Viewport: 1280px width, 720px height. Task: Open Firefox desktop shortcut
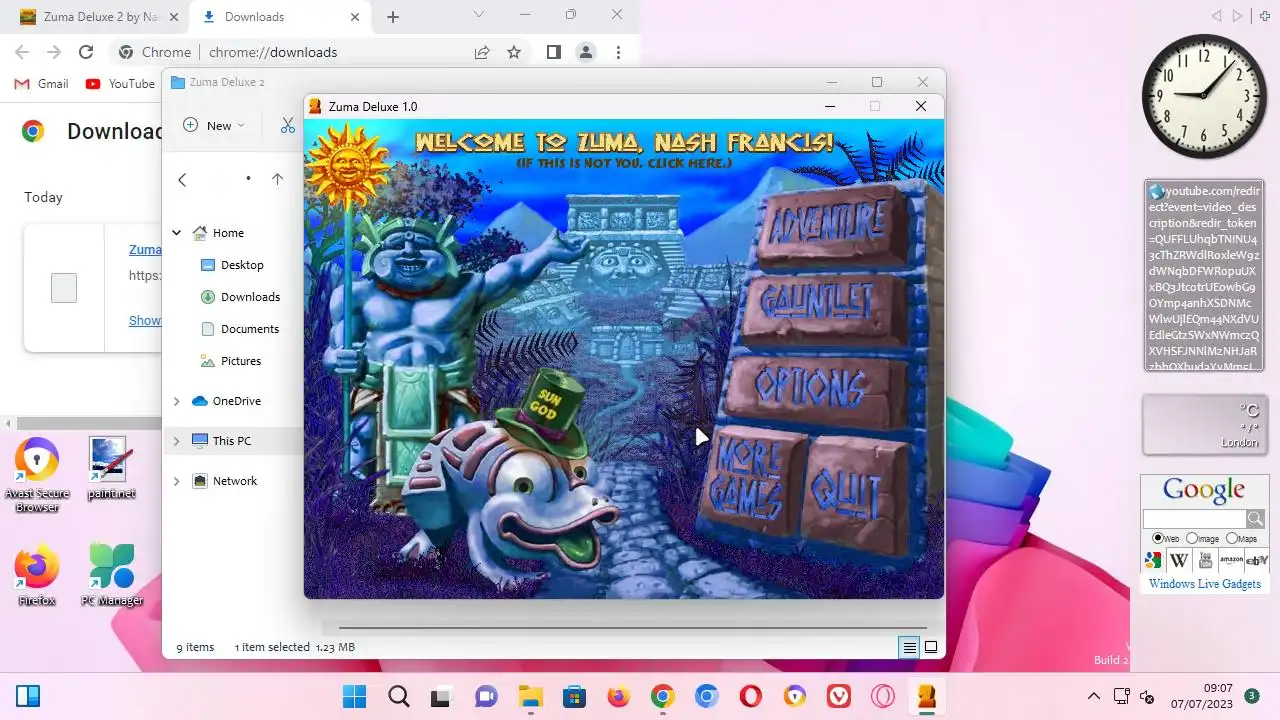(x=37, y=576)
